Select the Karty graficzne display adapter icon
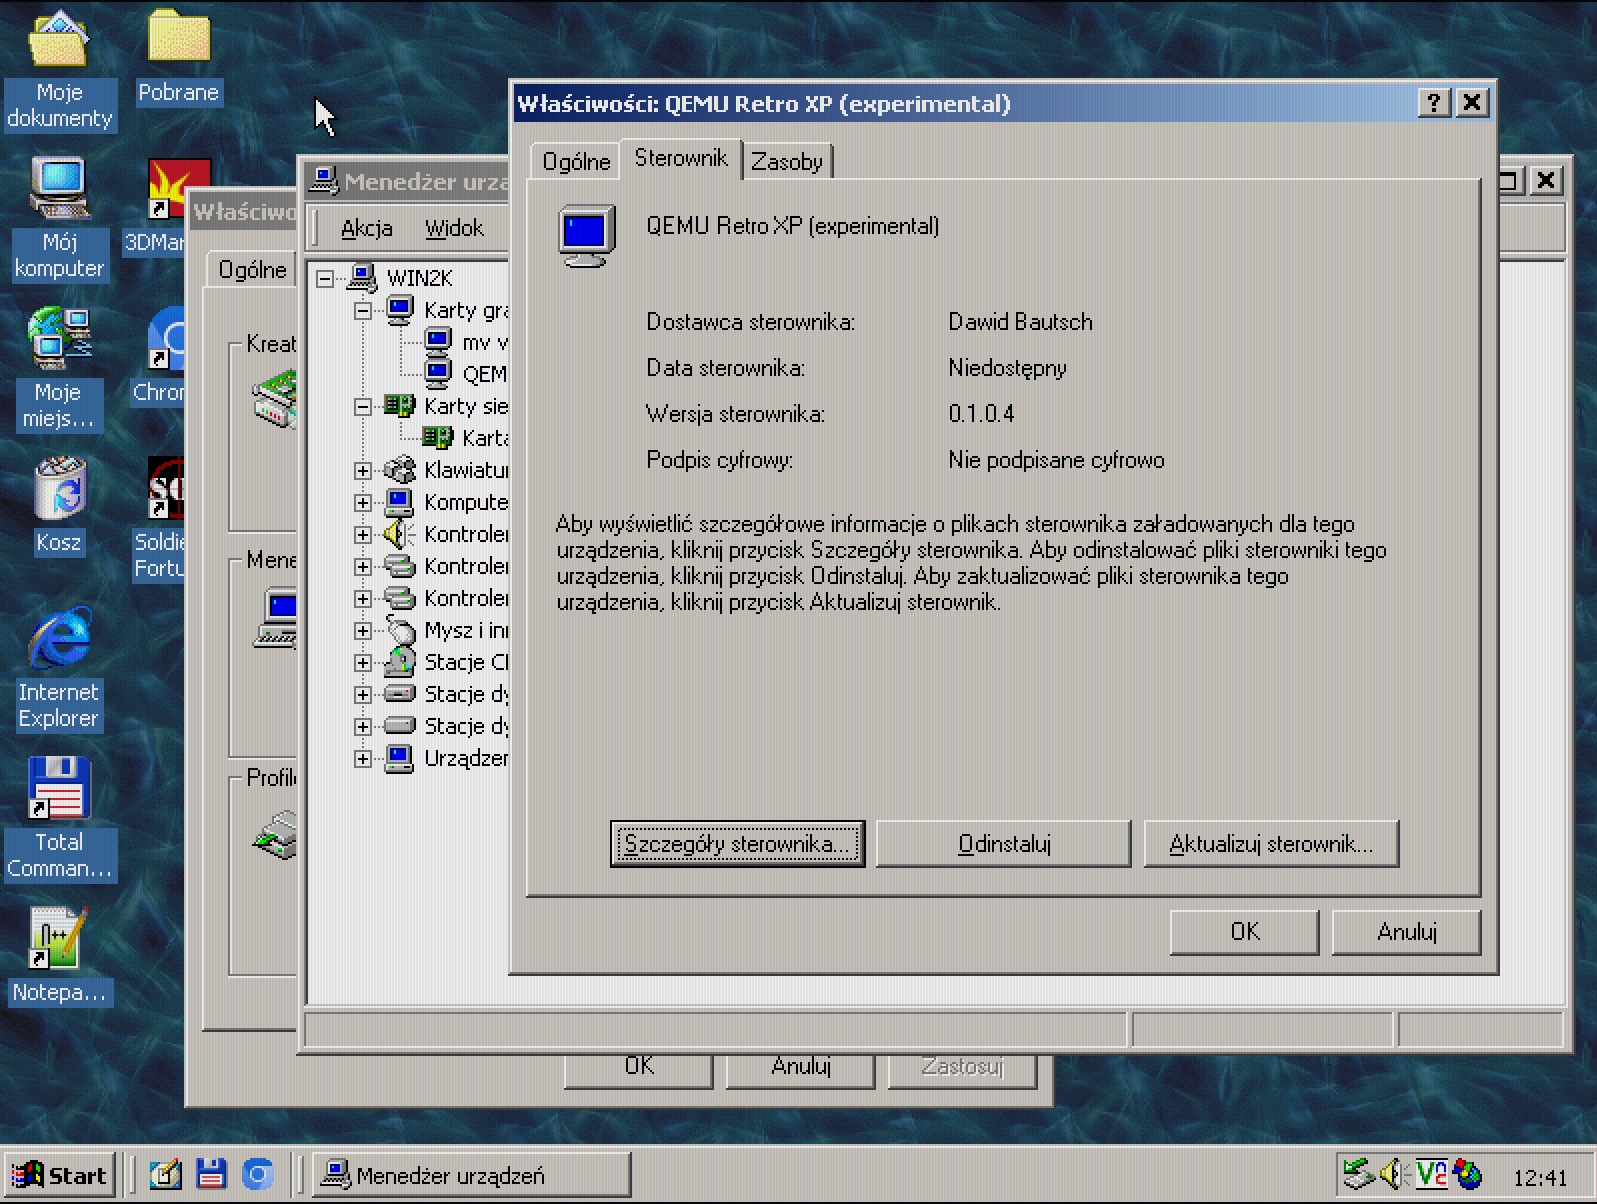Screen dimensions: 1597x1204 (399, 310)
